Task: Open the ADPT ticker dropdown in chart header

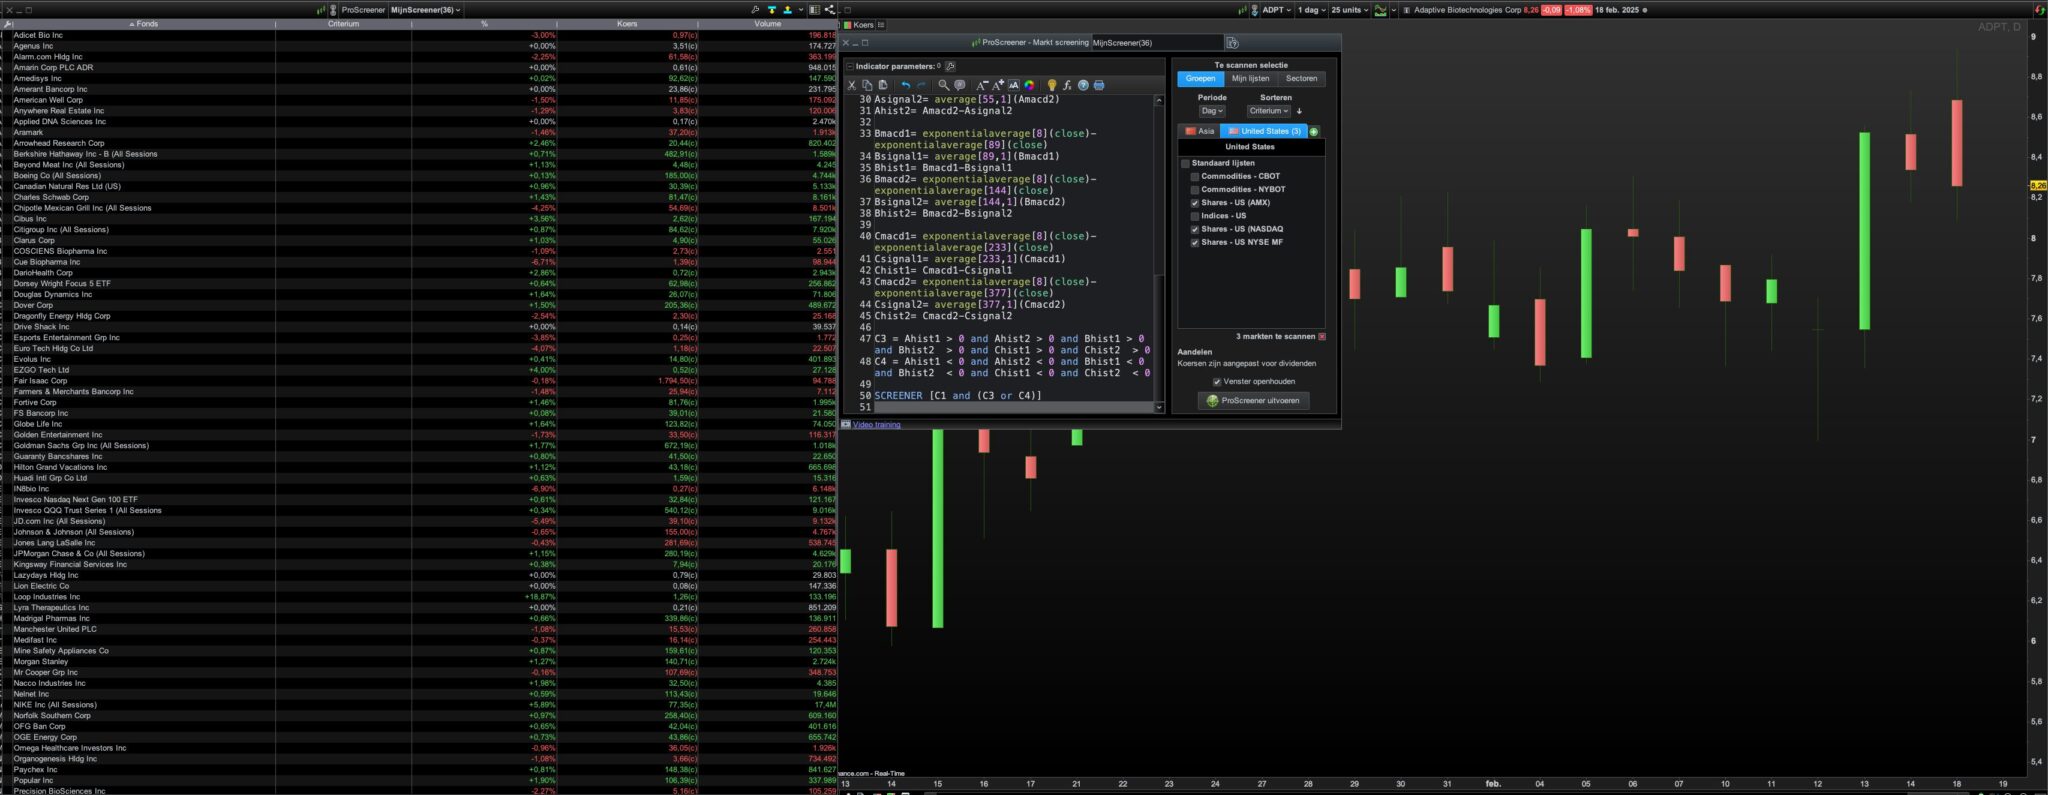Action: 1276,10
